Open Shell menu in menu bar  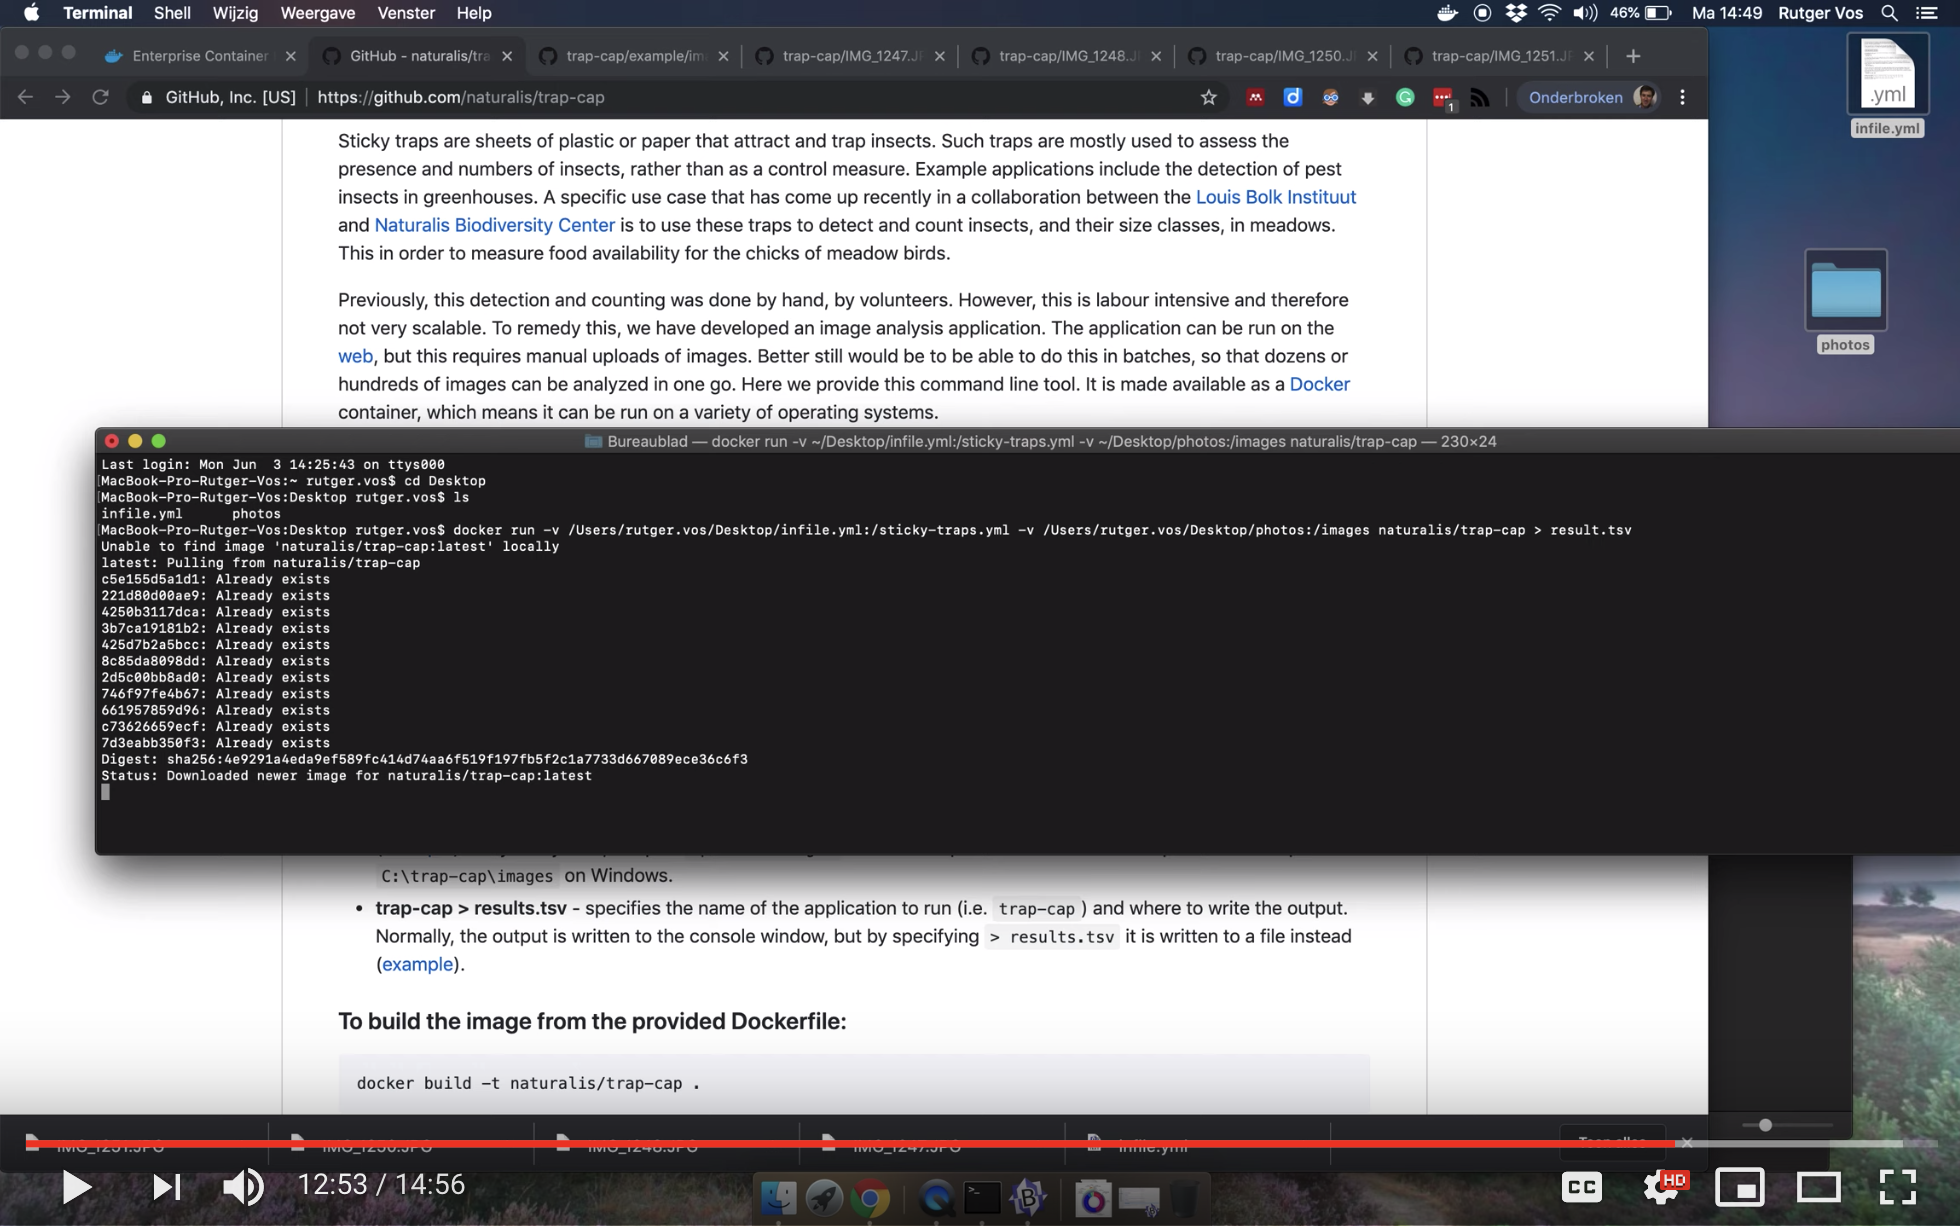click(x=172, y=13)
